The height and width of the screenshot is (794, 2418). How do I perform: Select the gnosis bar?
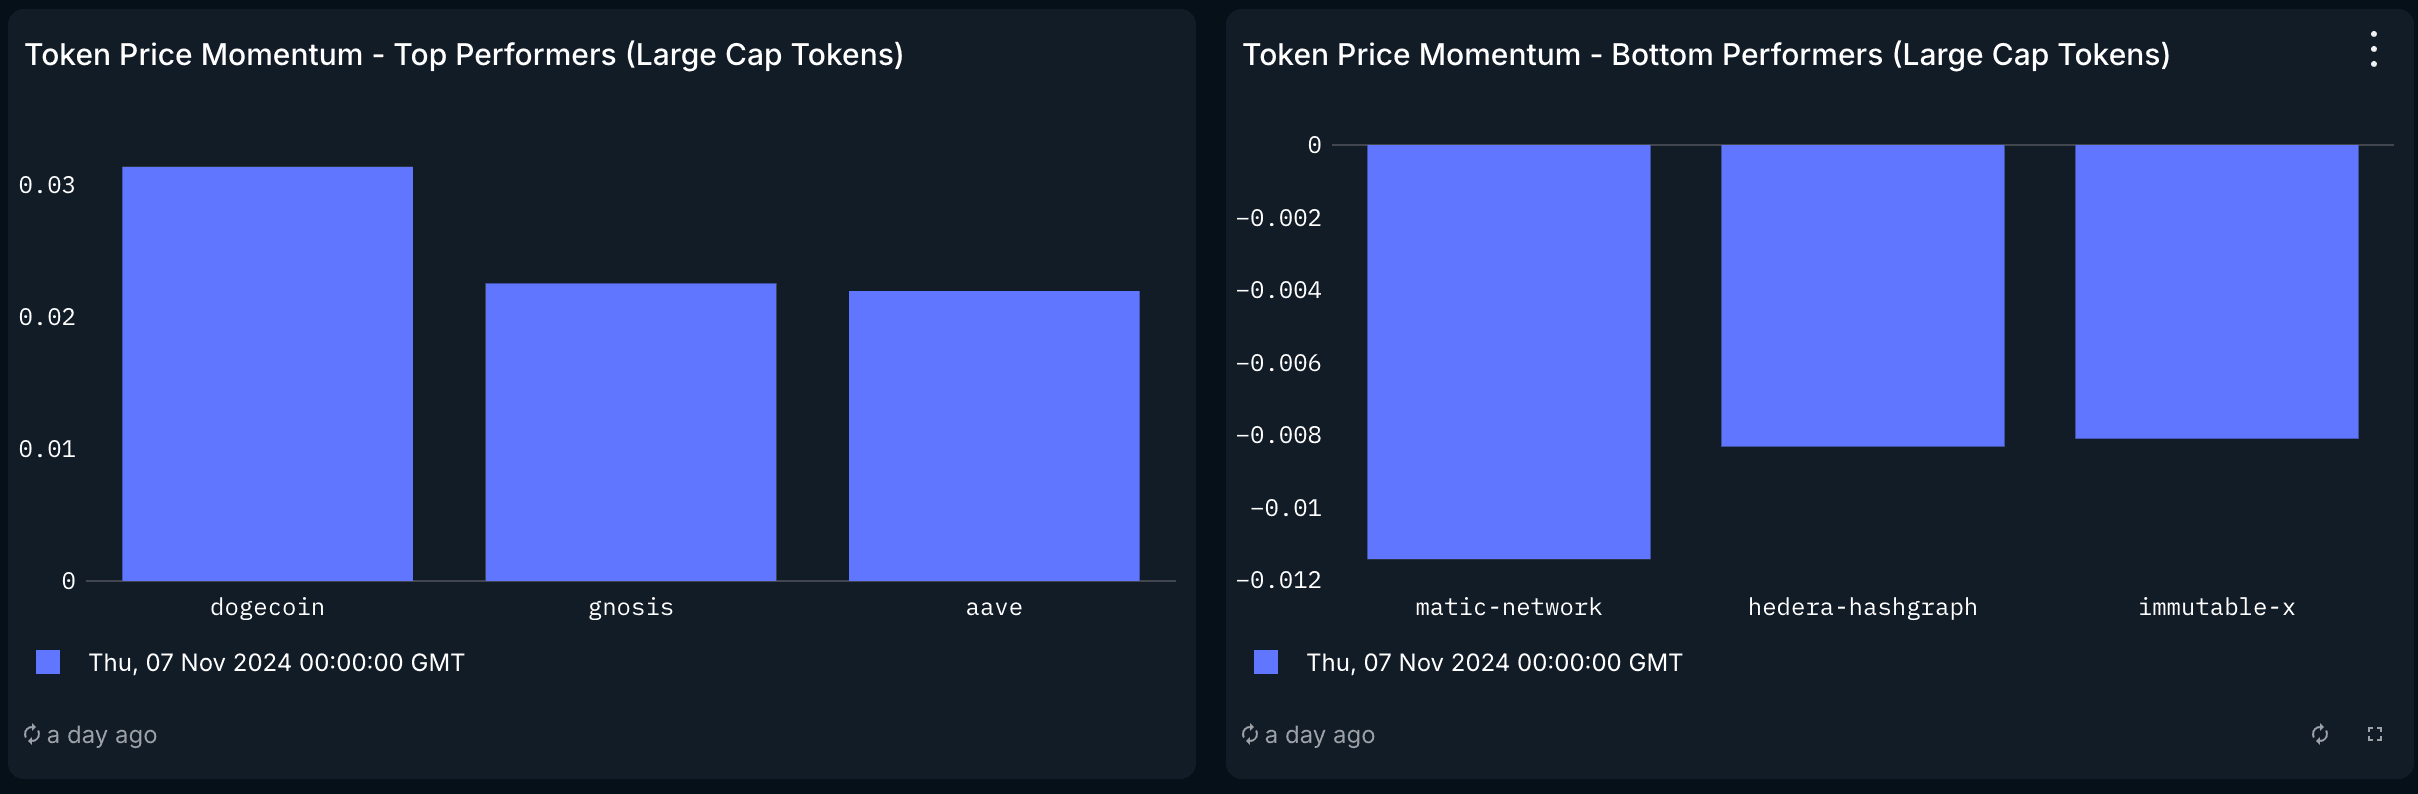(x=631, y=431)
